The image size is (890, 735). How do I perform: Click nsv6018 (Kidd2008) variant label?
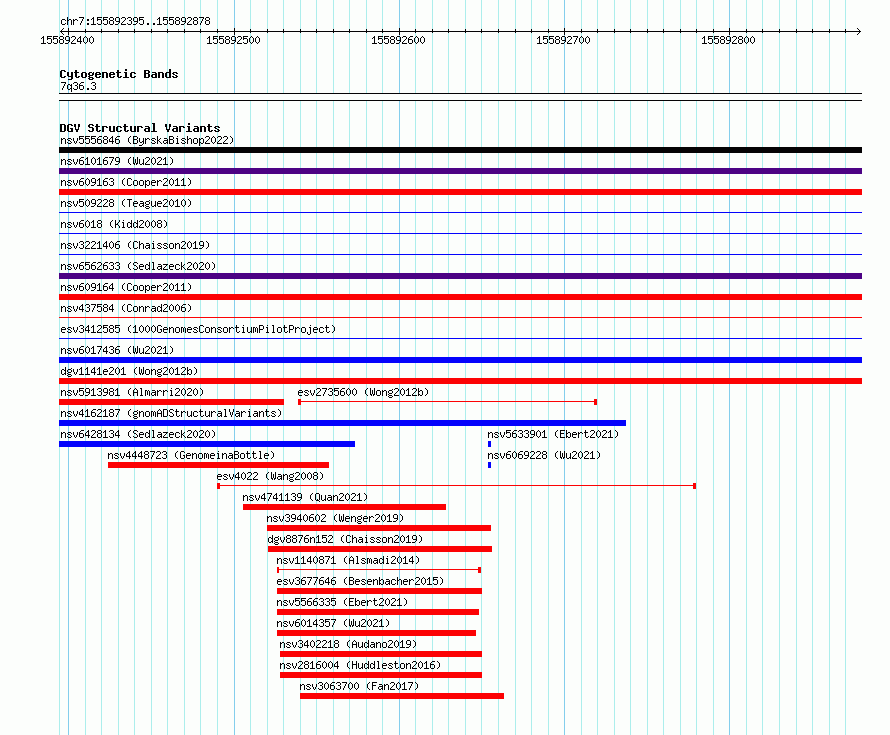pyautogui.click(x=114, y=224)
